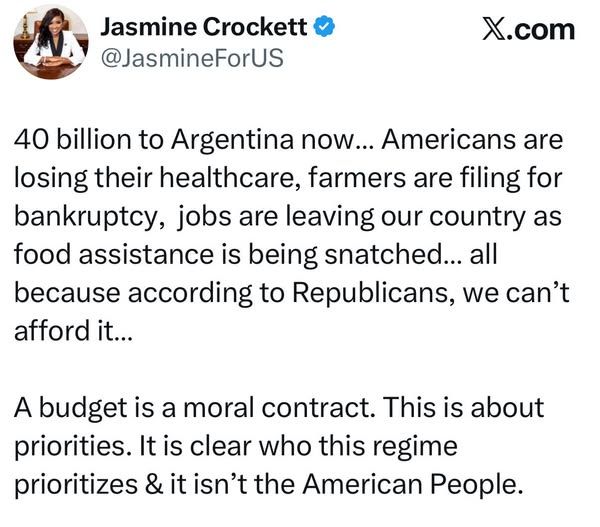Click the word "Argentina" in the tweet

232,140
